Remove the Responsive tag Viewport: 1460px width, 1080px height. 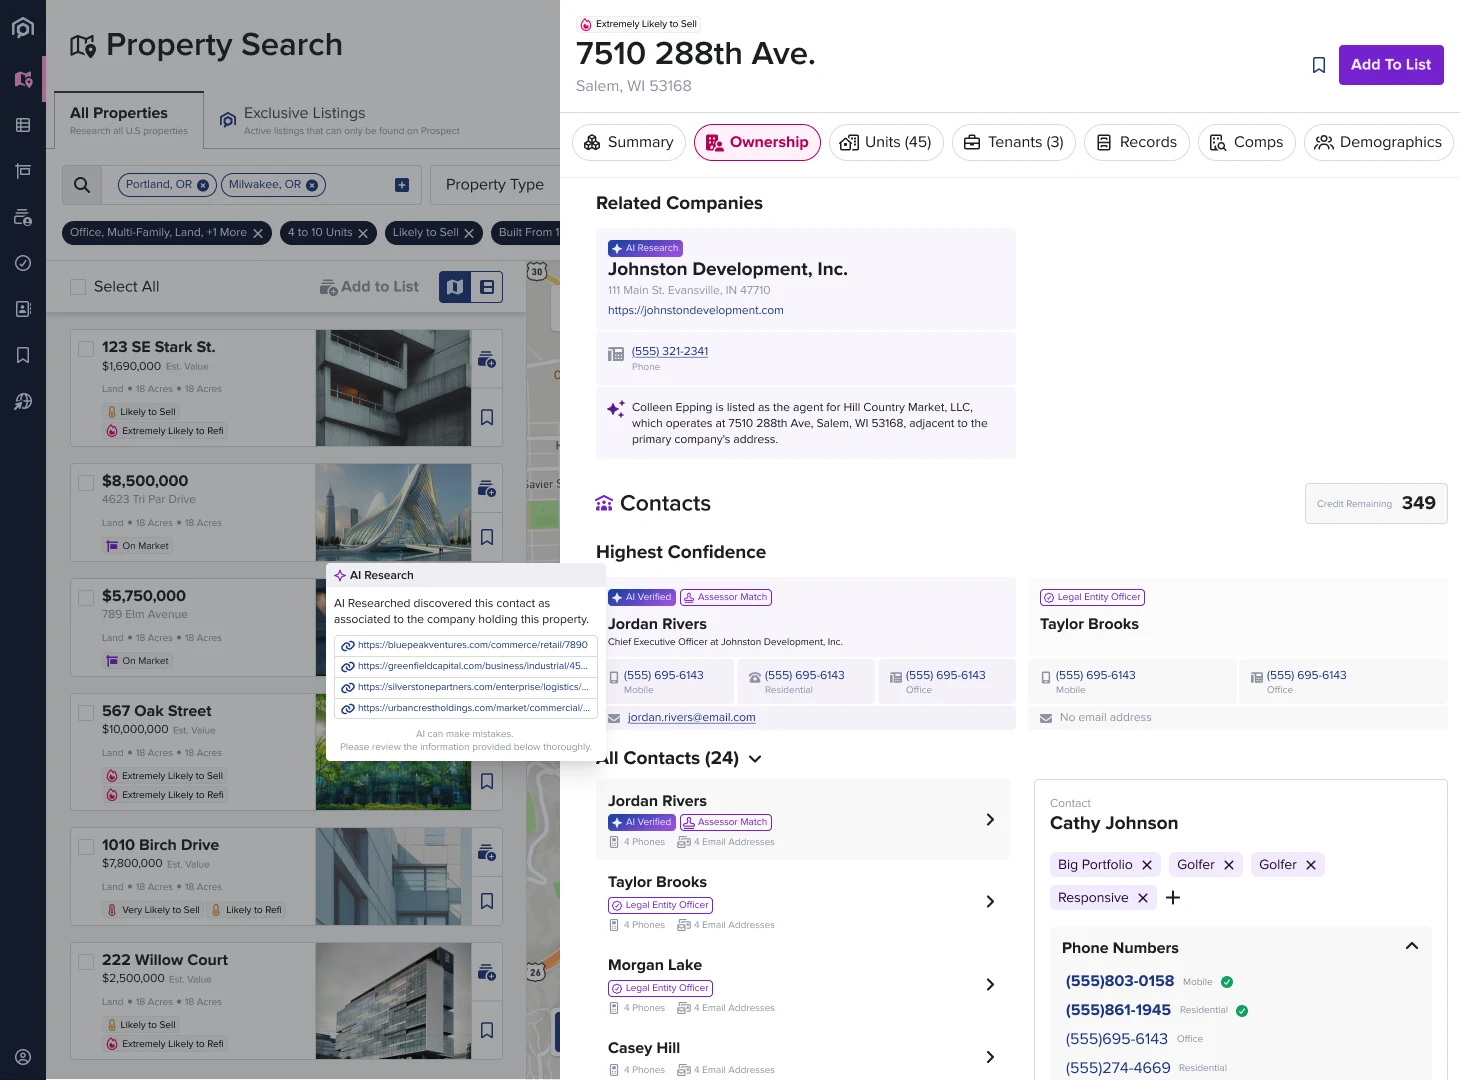point(1143,898)
